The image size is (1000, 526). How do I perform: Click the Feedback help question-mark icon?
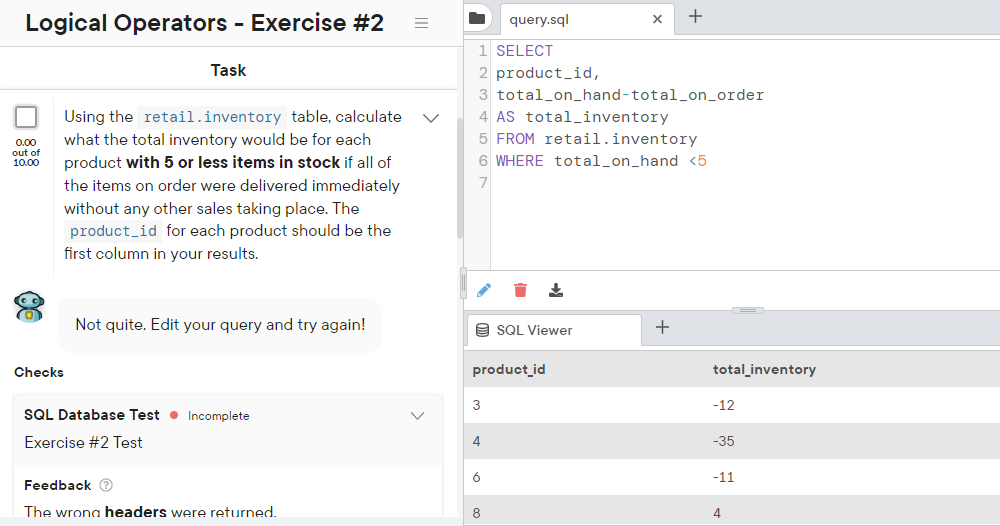(x=107, y=485)
